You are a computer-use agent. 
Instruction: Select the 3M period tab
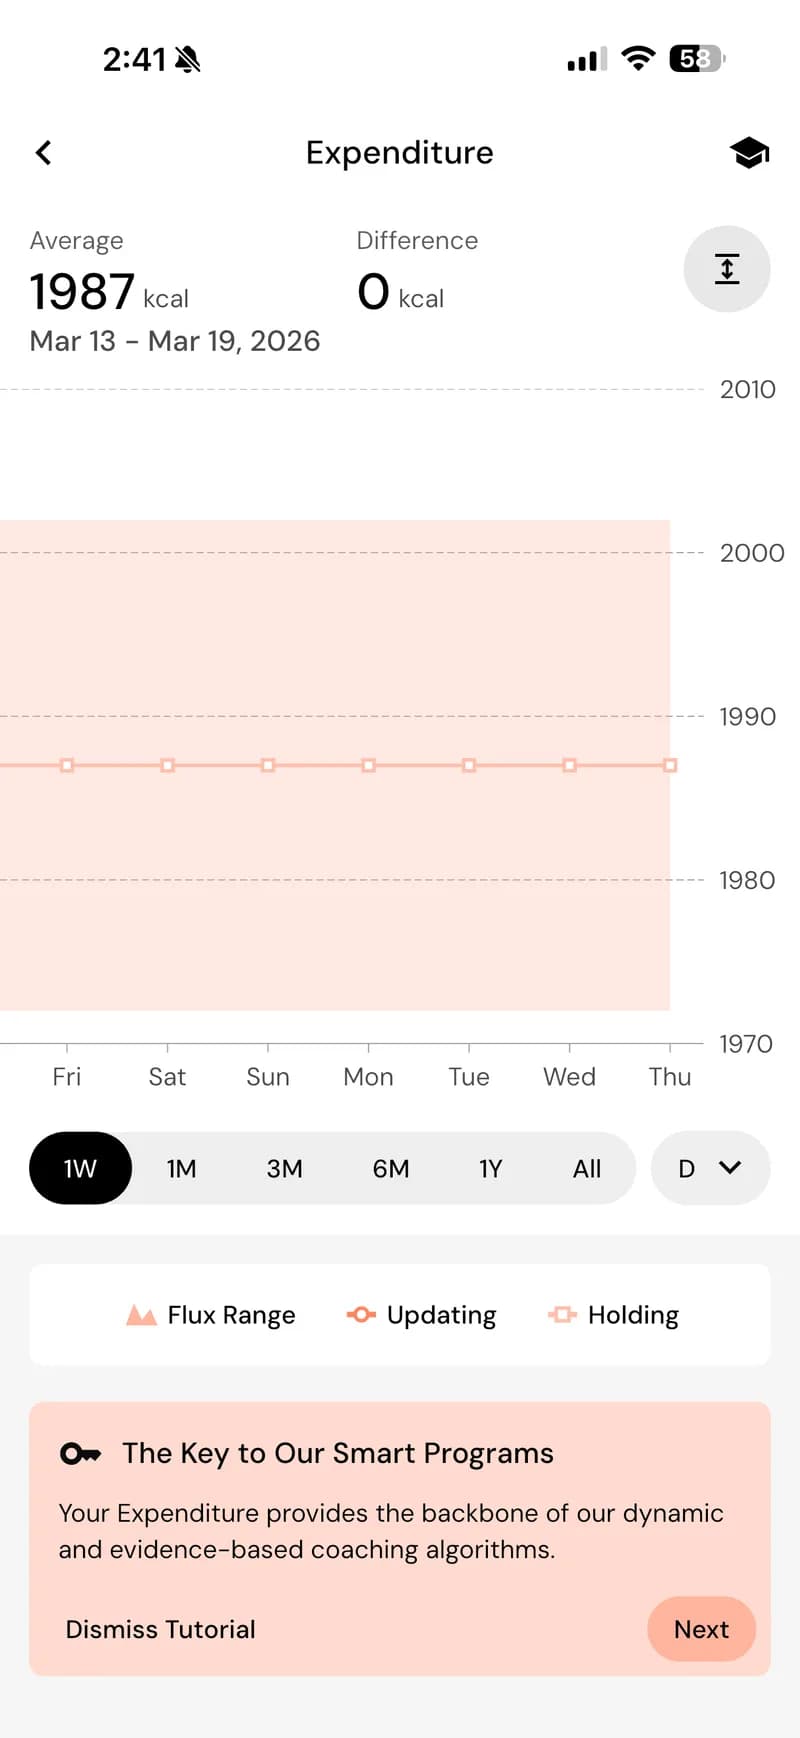tap(285, 1168)
